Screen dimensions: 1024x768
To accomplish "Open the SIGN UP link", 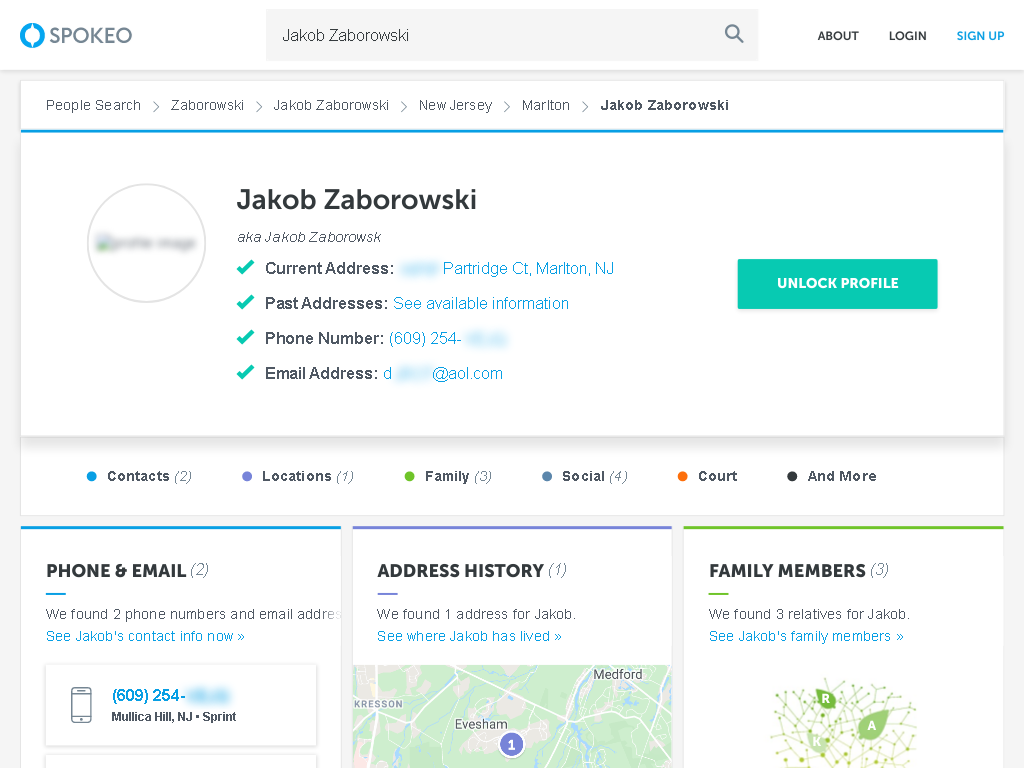I will (980, 36).
